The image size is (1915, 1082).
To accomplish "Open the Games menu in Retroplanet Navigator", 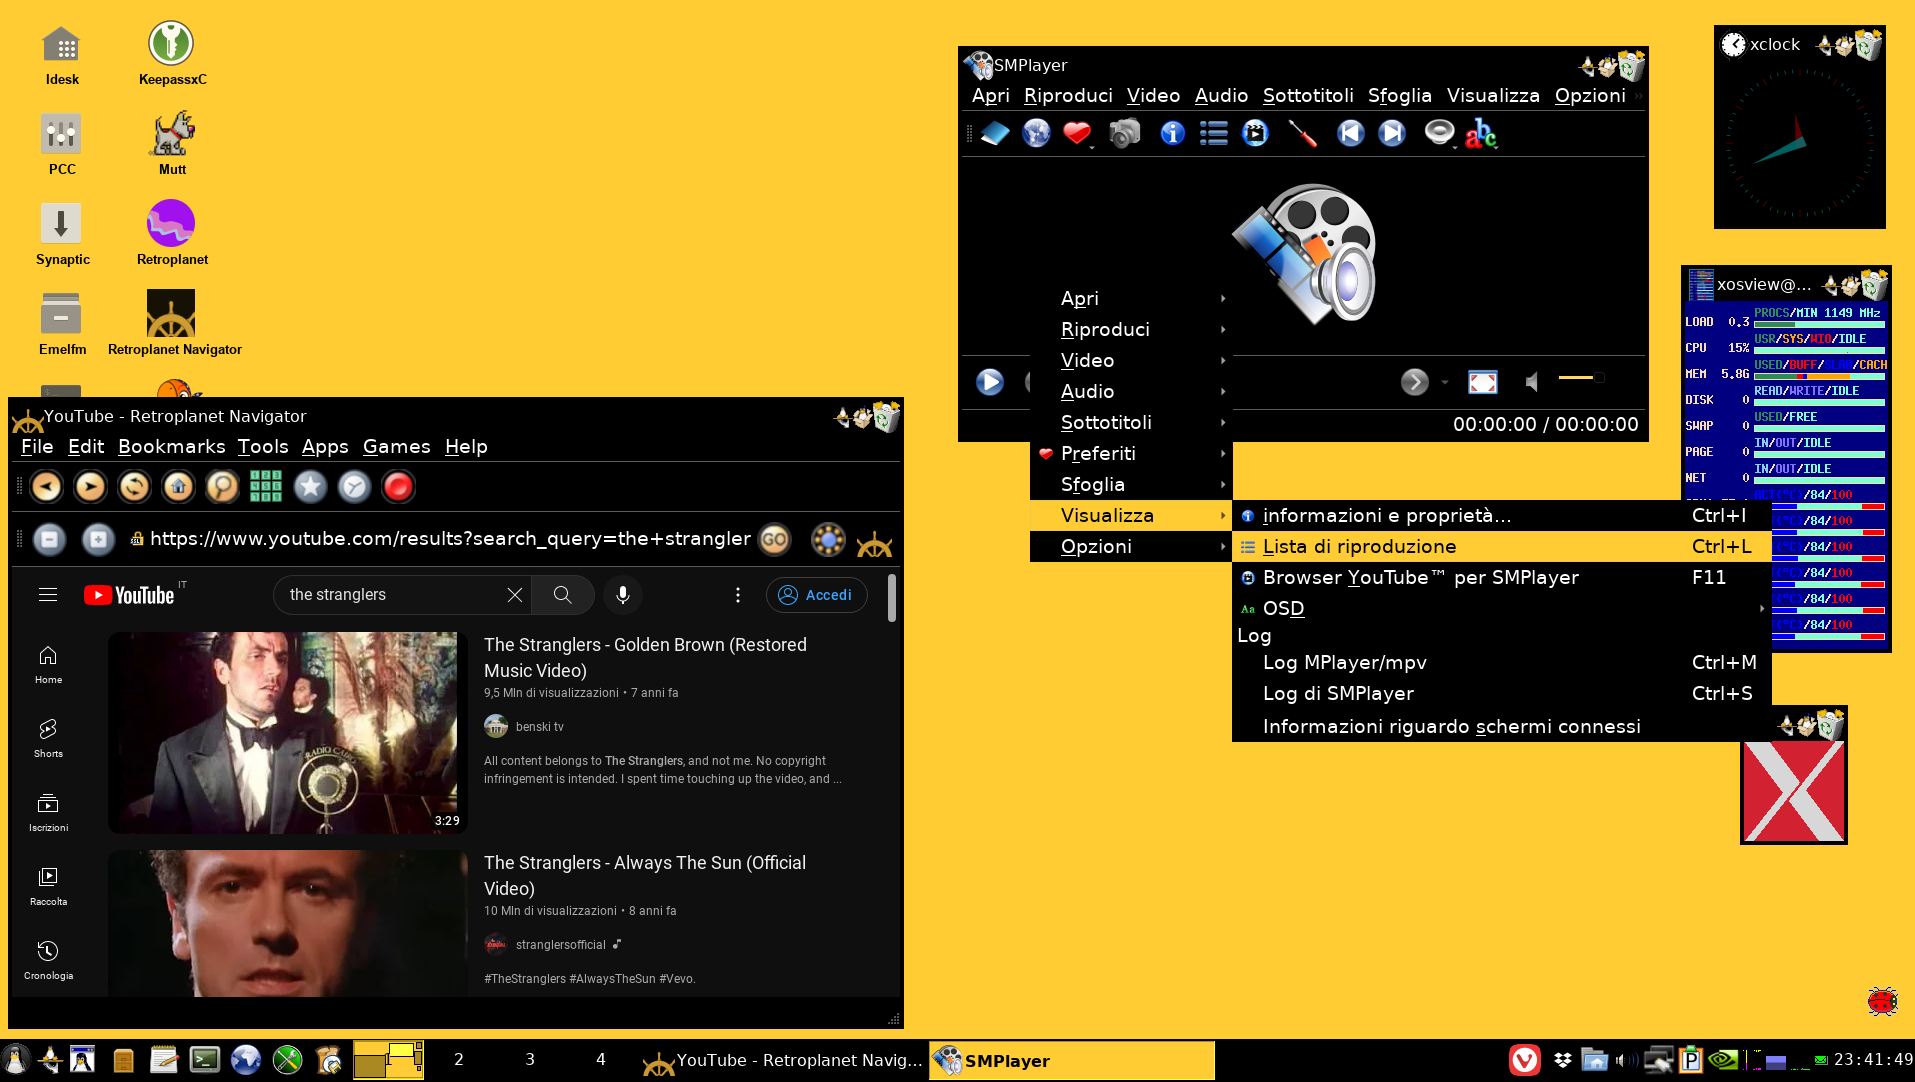I will pyautogui.click(x=397, y=447).
